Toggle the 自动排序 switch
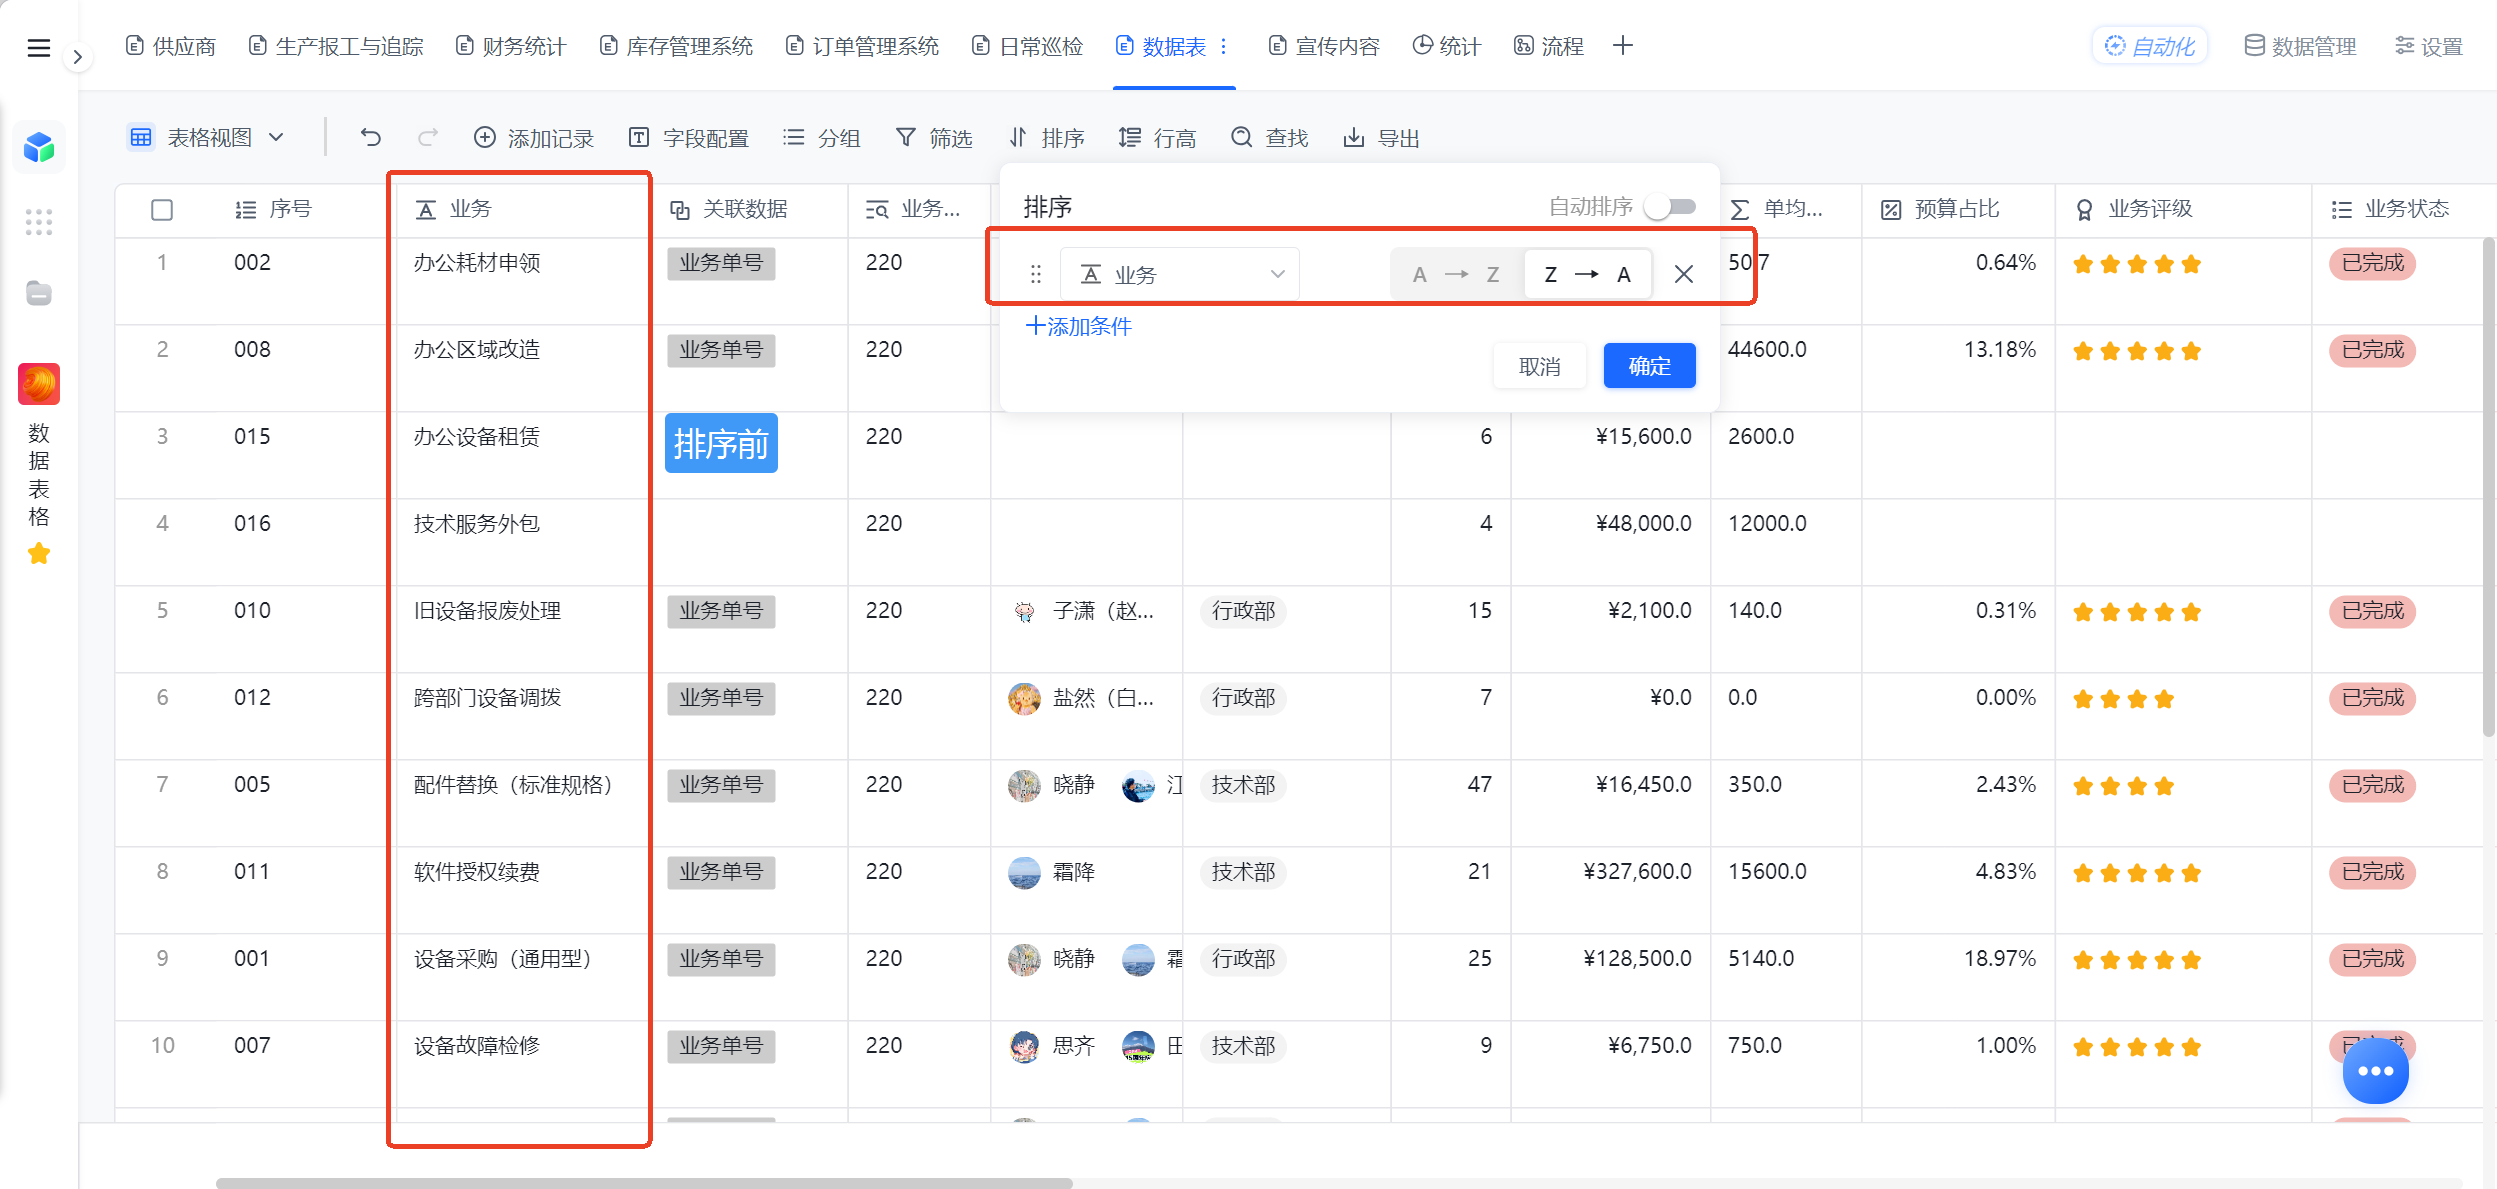Screen dimensions: 2497x1189 click(1671, 207)
